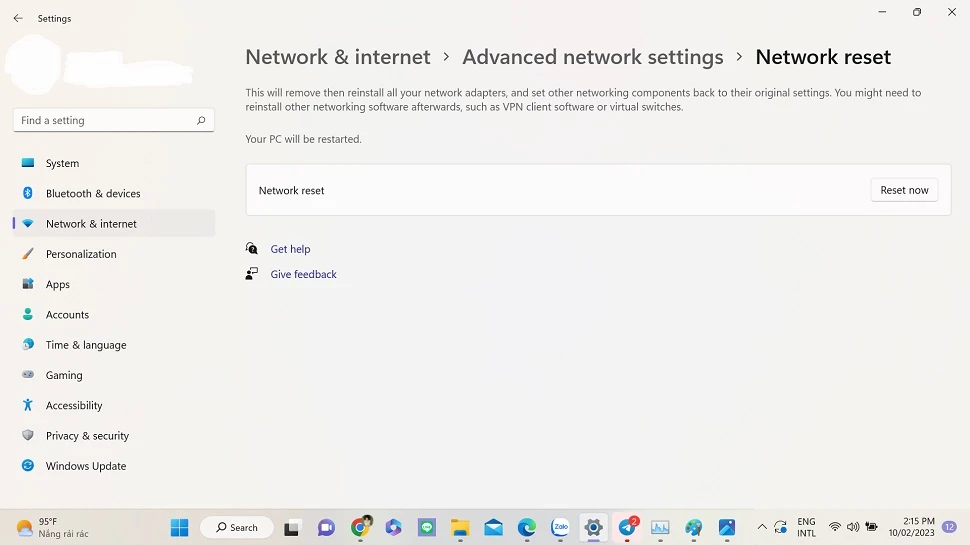The width and height of the screenshot is (970, 545).
Task: Open Bluetooth & devices settings
Action: tap(93, 193)
